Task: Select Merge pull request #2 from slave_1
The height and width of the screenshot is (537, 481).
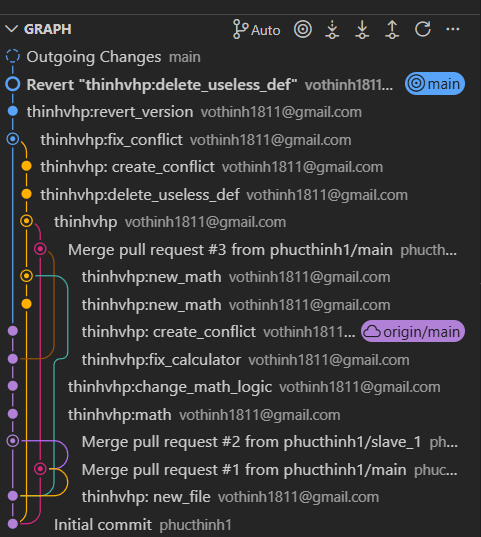Action: coord(240,442)
